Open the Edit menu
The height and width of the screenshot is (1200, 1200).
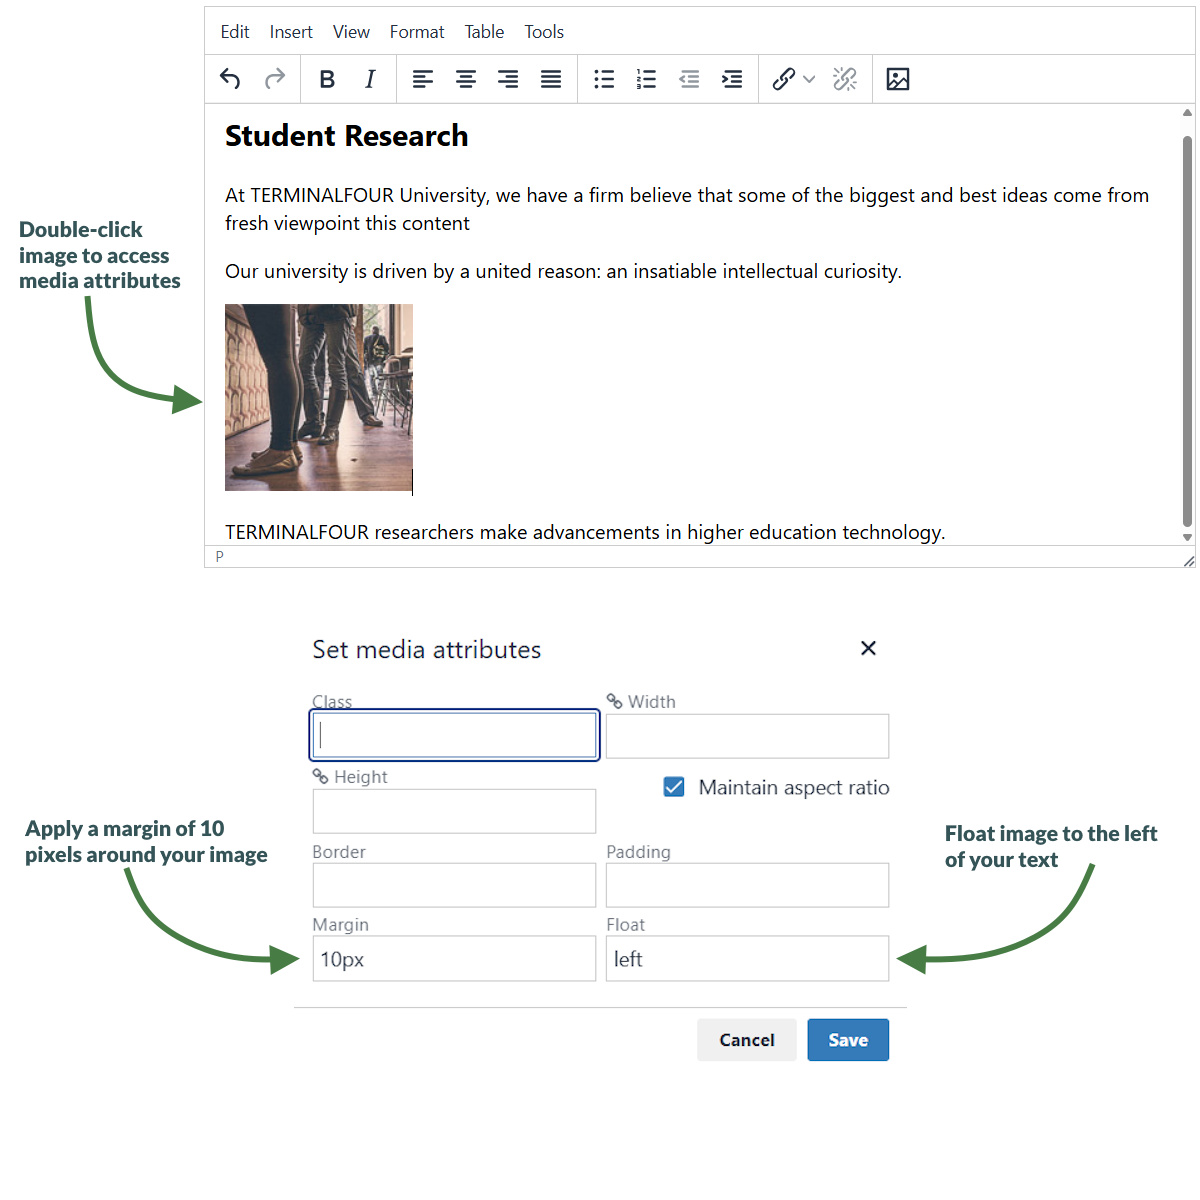point(235,31)
